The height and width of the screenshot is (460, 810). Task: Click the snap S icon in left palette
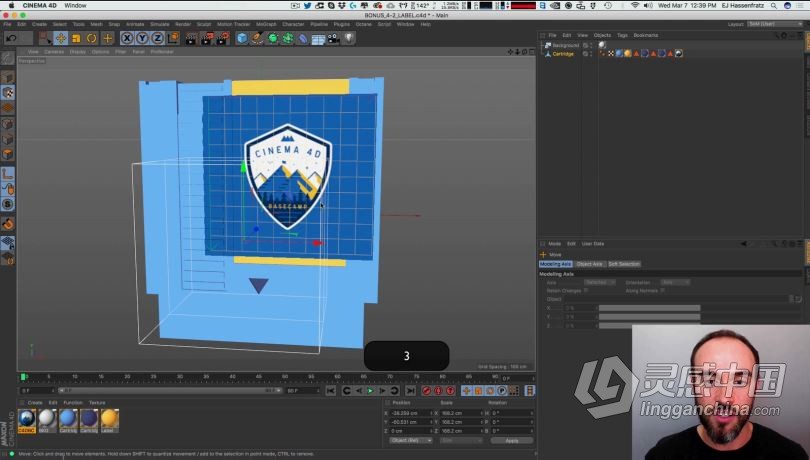pyautogui.click(x=8, y=205)
